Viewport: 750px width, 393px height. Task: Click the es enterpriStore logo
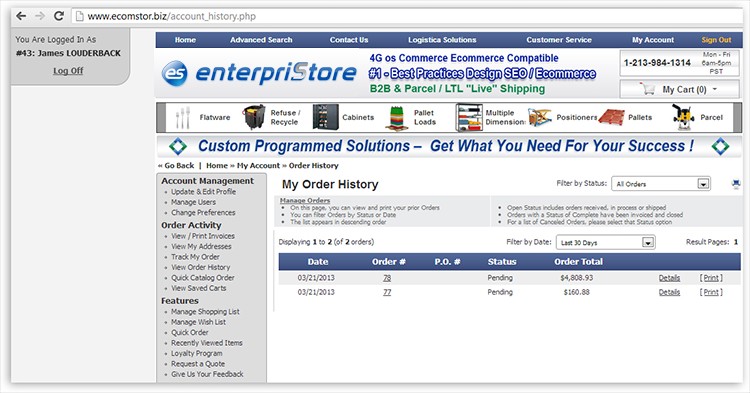pyautogui.click(x=259, y=73)
